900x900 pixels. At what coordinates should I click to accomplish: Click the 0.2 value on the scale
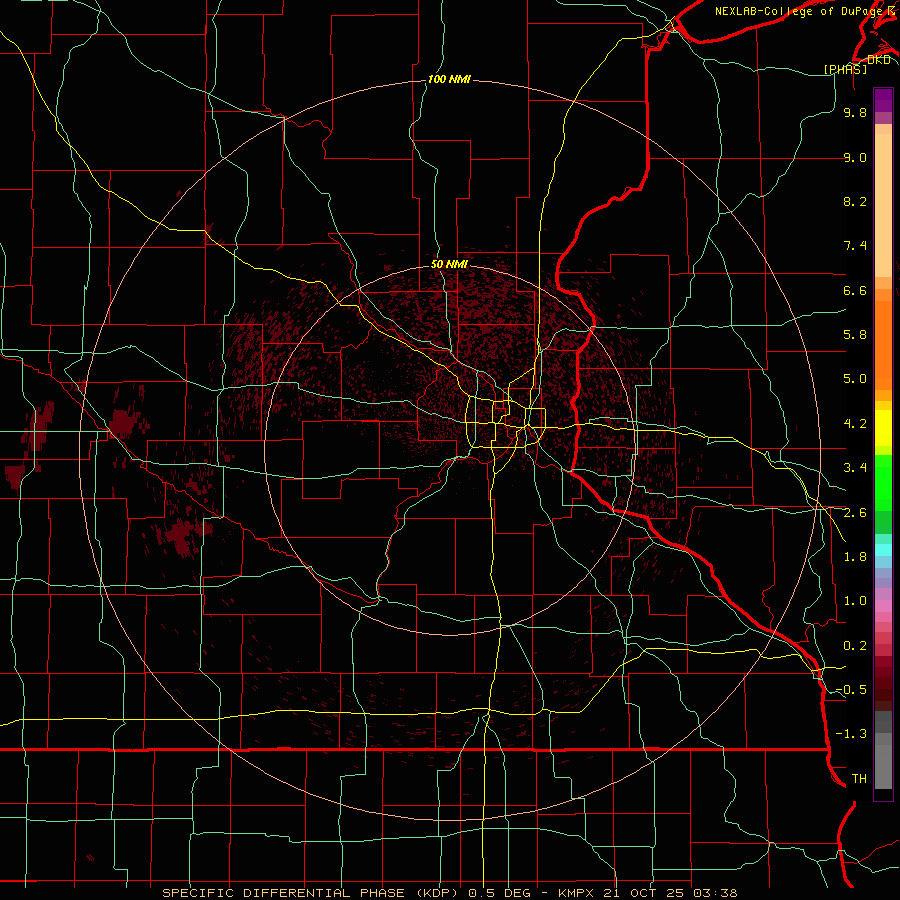[x=855, y=646]
